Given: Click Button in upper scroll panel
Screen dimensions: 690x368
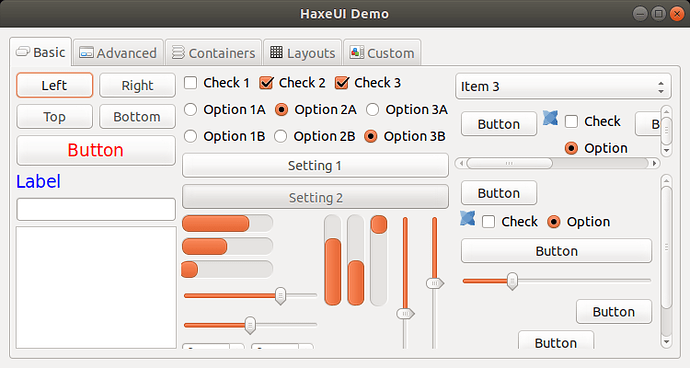Looking at the screenshot, I should pyautogui.click(x=499, y=124).
